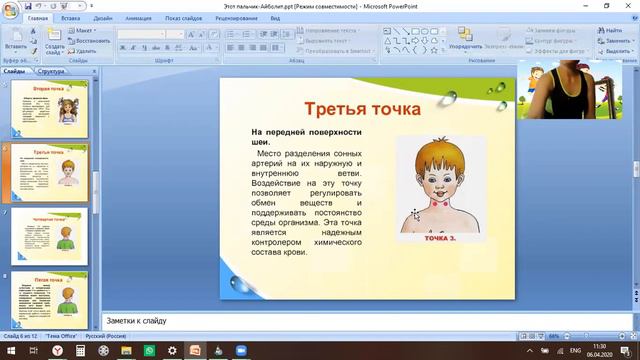Switch to slide sorter view icon
This screenshot has height=360, width=640.
pyautogui.click(x=532, y=336)
